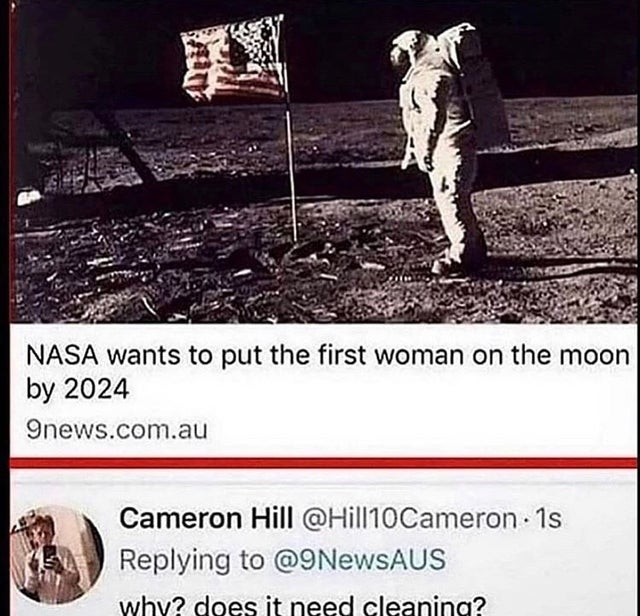Visit the 9news.com.au source domain

pyautogui.click(x=117, y=430)
